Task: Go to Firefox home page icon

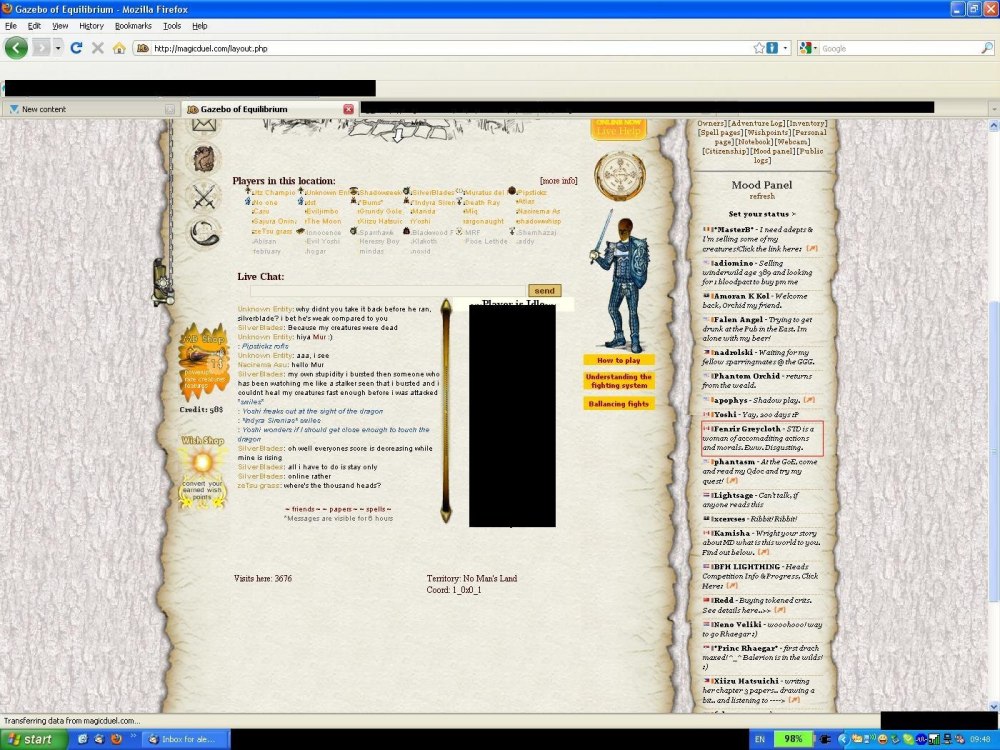Action: [119, 48]
